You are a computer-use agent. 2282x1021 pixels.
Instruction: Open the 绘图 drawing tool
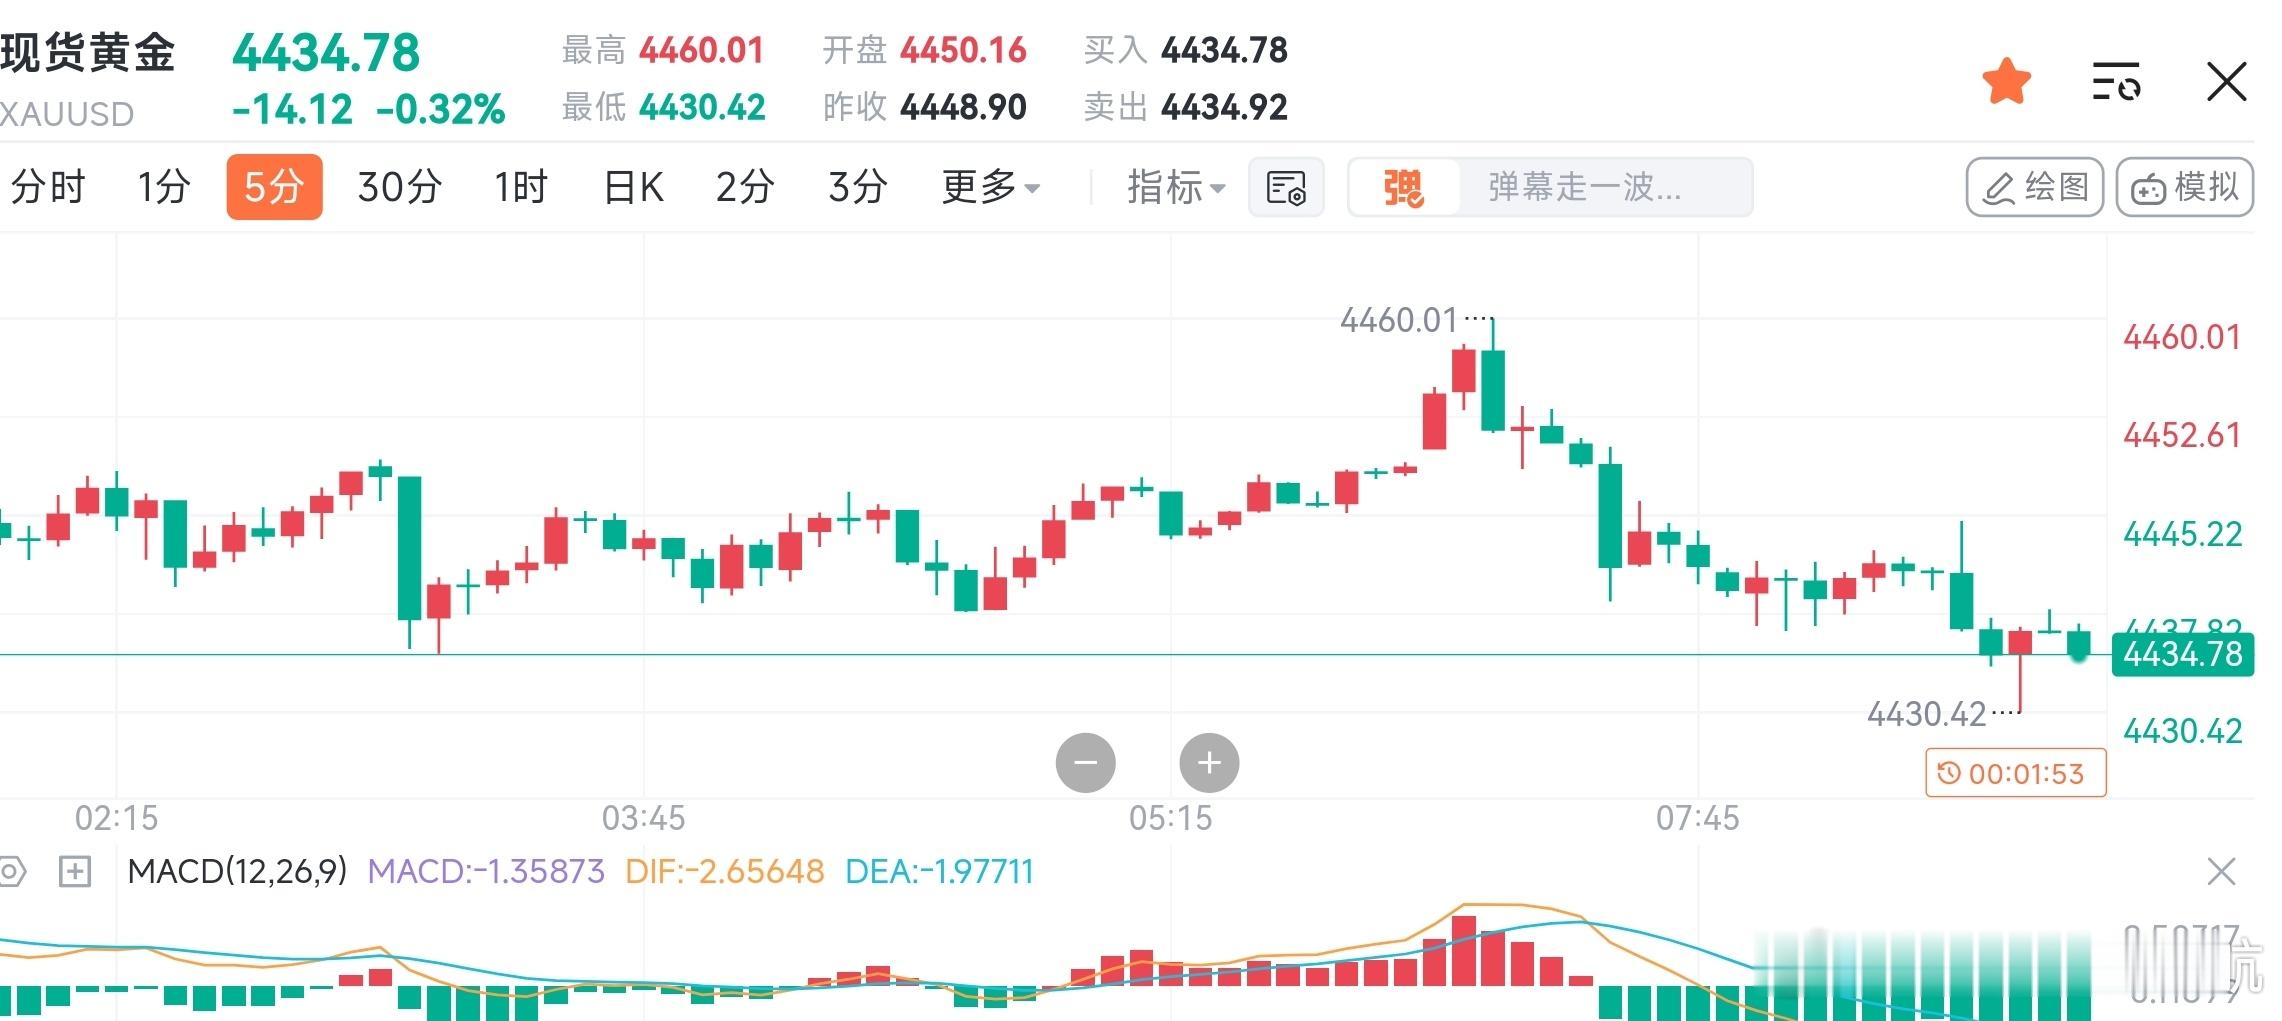pyautogui.click(x=2032, y=186)
